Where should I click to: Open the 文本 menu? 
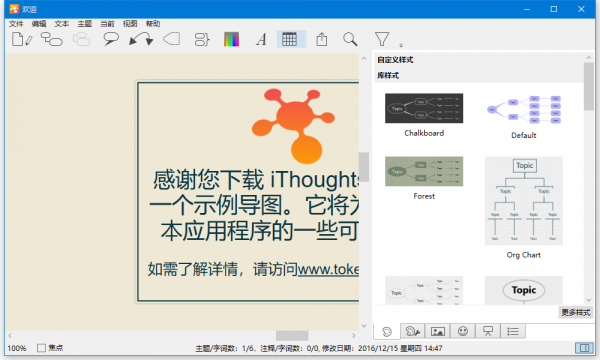point(62,24)
